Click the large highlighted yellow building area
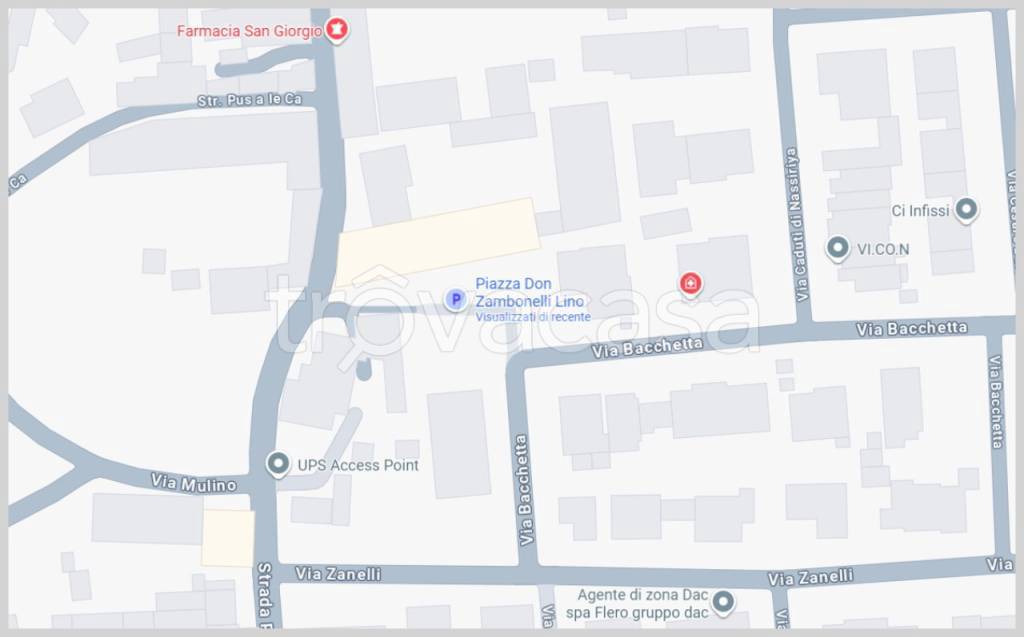 tap(437, 242)
